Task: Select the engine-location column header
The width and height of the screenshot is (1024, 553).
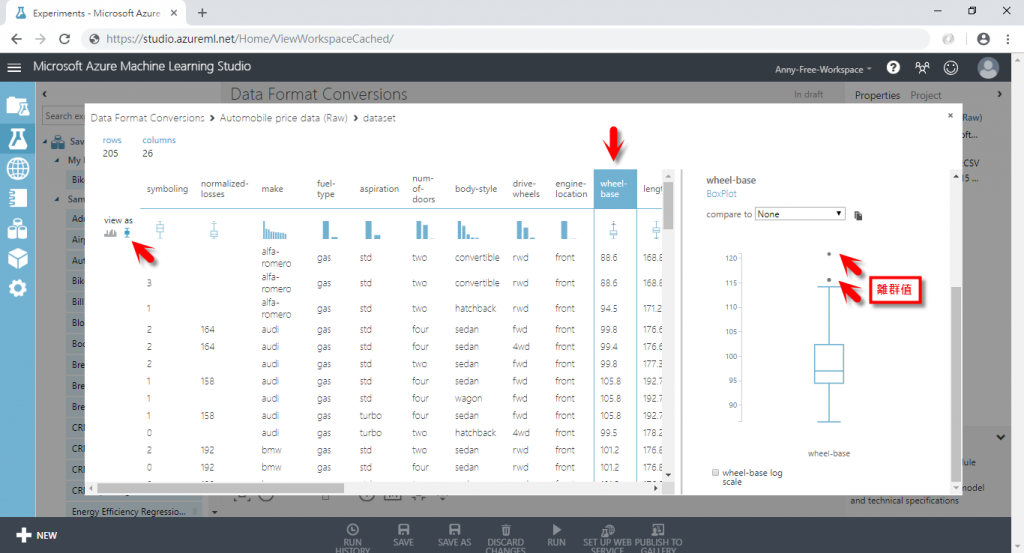Action: click(x=571, y=189)
